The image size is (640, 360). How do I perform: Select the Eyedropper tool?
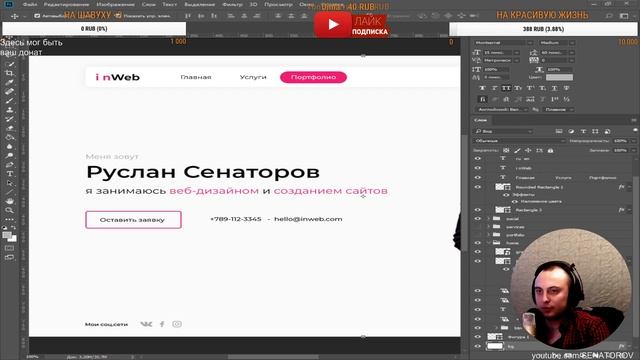tap(9, 82)
